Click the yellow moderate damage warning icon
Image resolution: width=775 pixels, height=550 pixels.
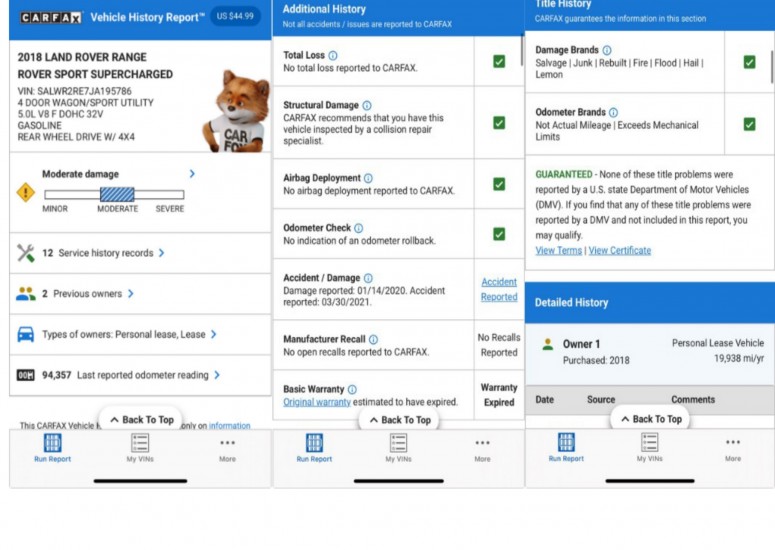tap(26, 192)
